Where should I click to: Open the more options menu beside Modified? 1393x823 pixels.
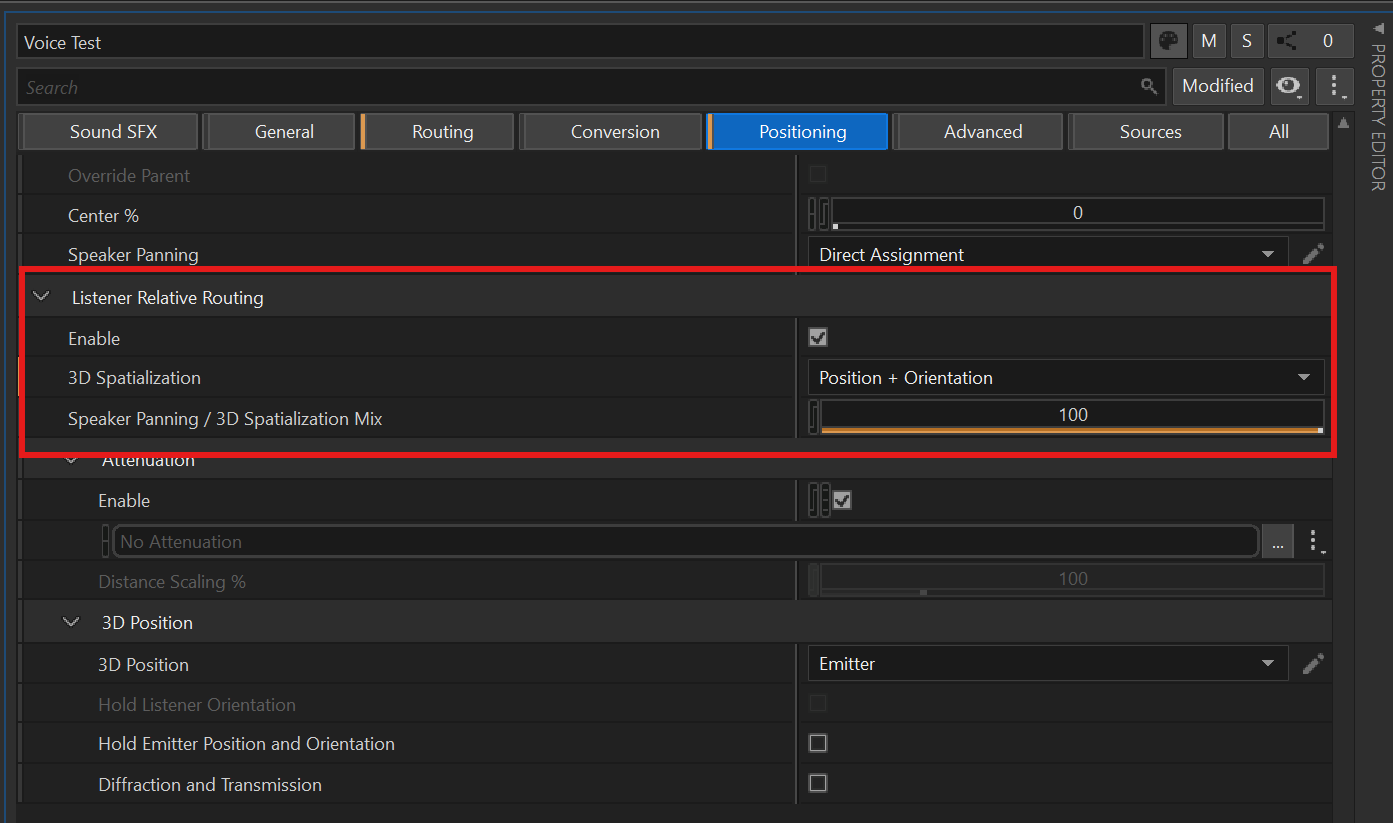[x=1334, y=86]
